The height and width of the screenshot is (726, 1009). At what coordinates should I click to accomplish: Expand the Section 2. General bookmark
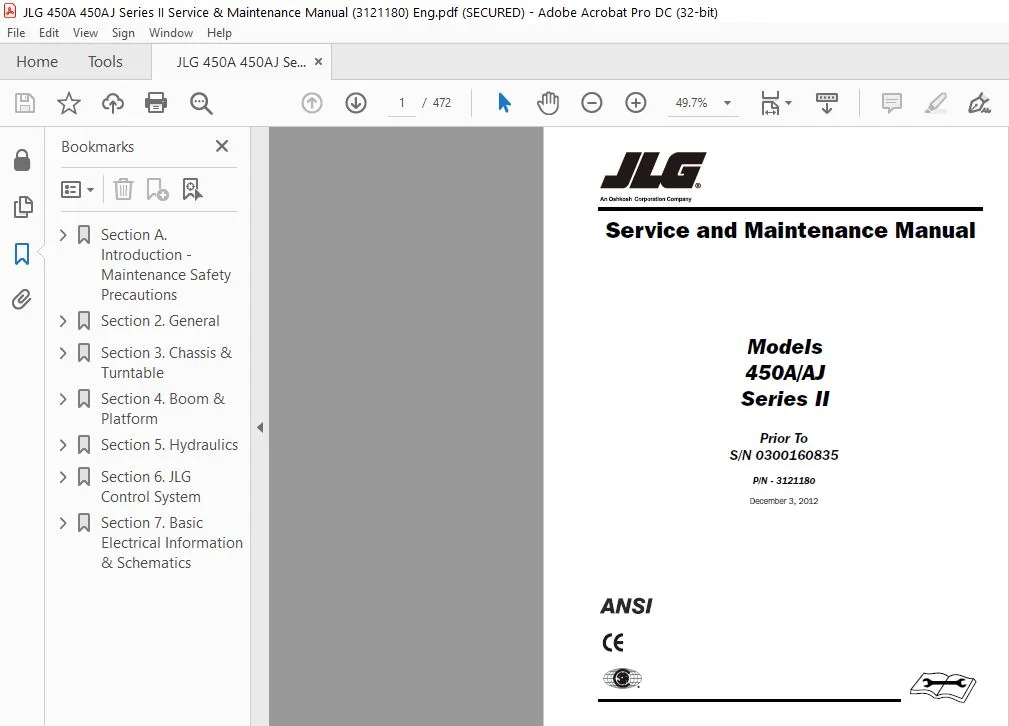[63, 321]
